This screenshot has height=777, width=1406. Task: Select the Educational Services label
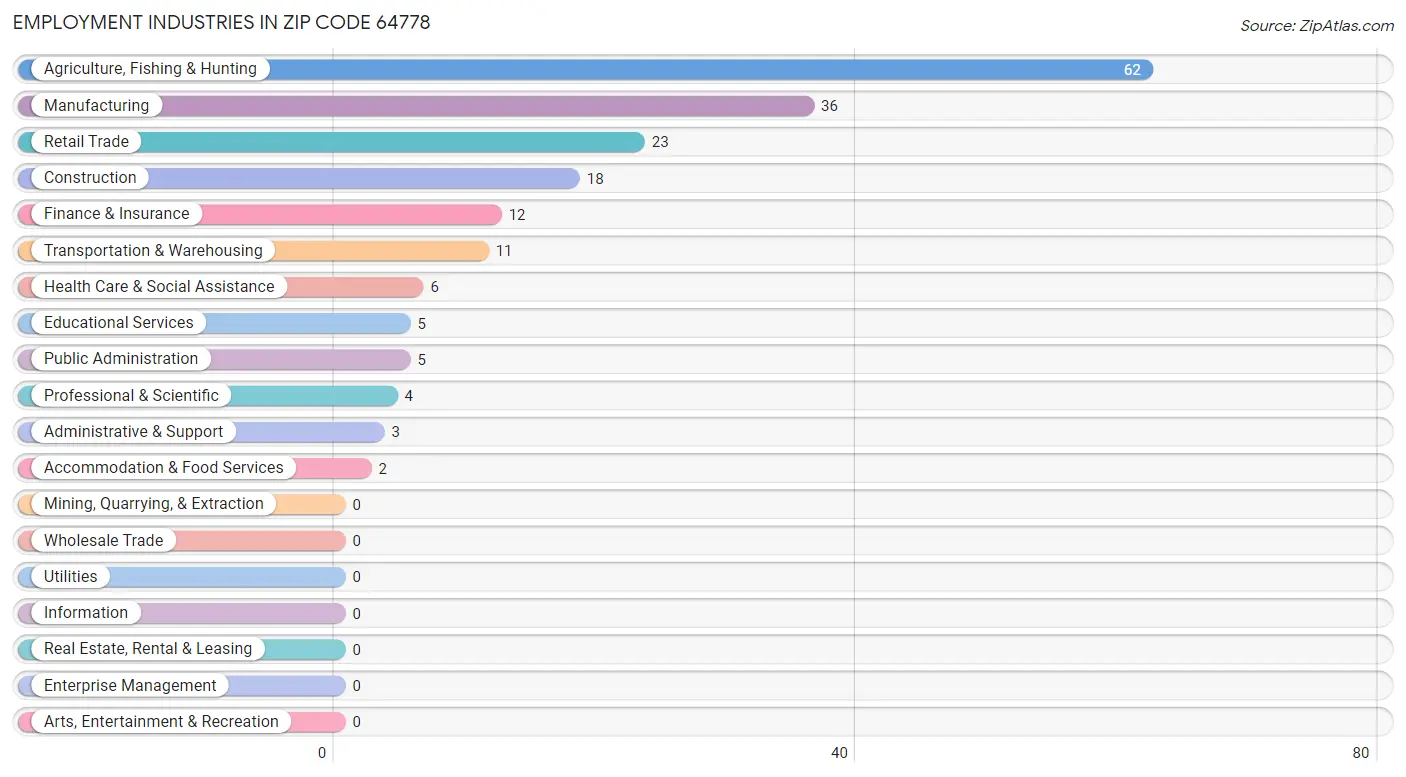(119, 322)
